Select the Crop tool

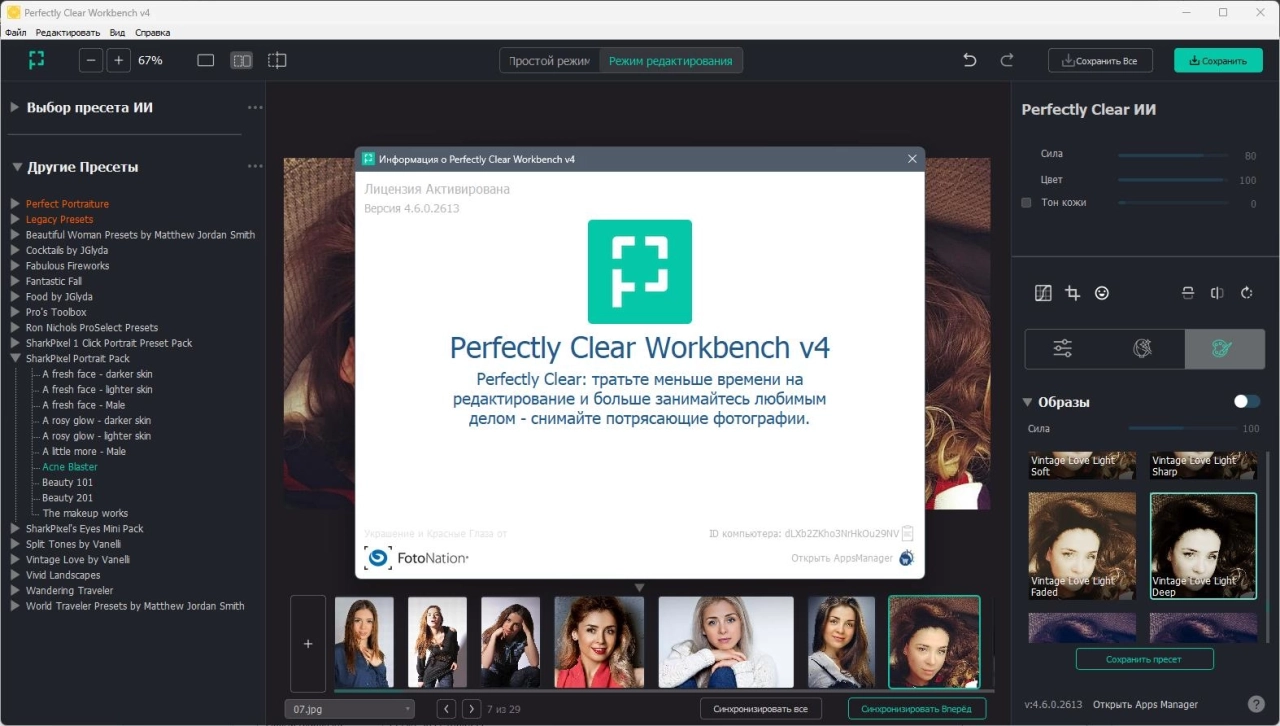(1072, 293)
